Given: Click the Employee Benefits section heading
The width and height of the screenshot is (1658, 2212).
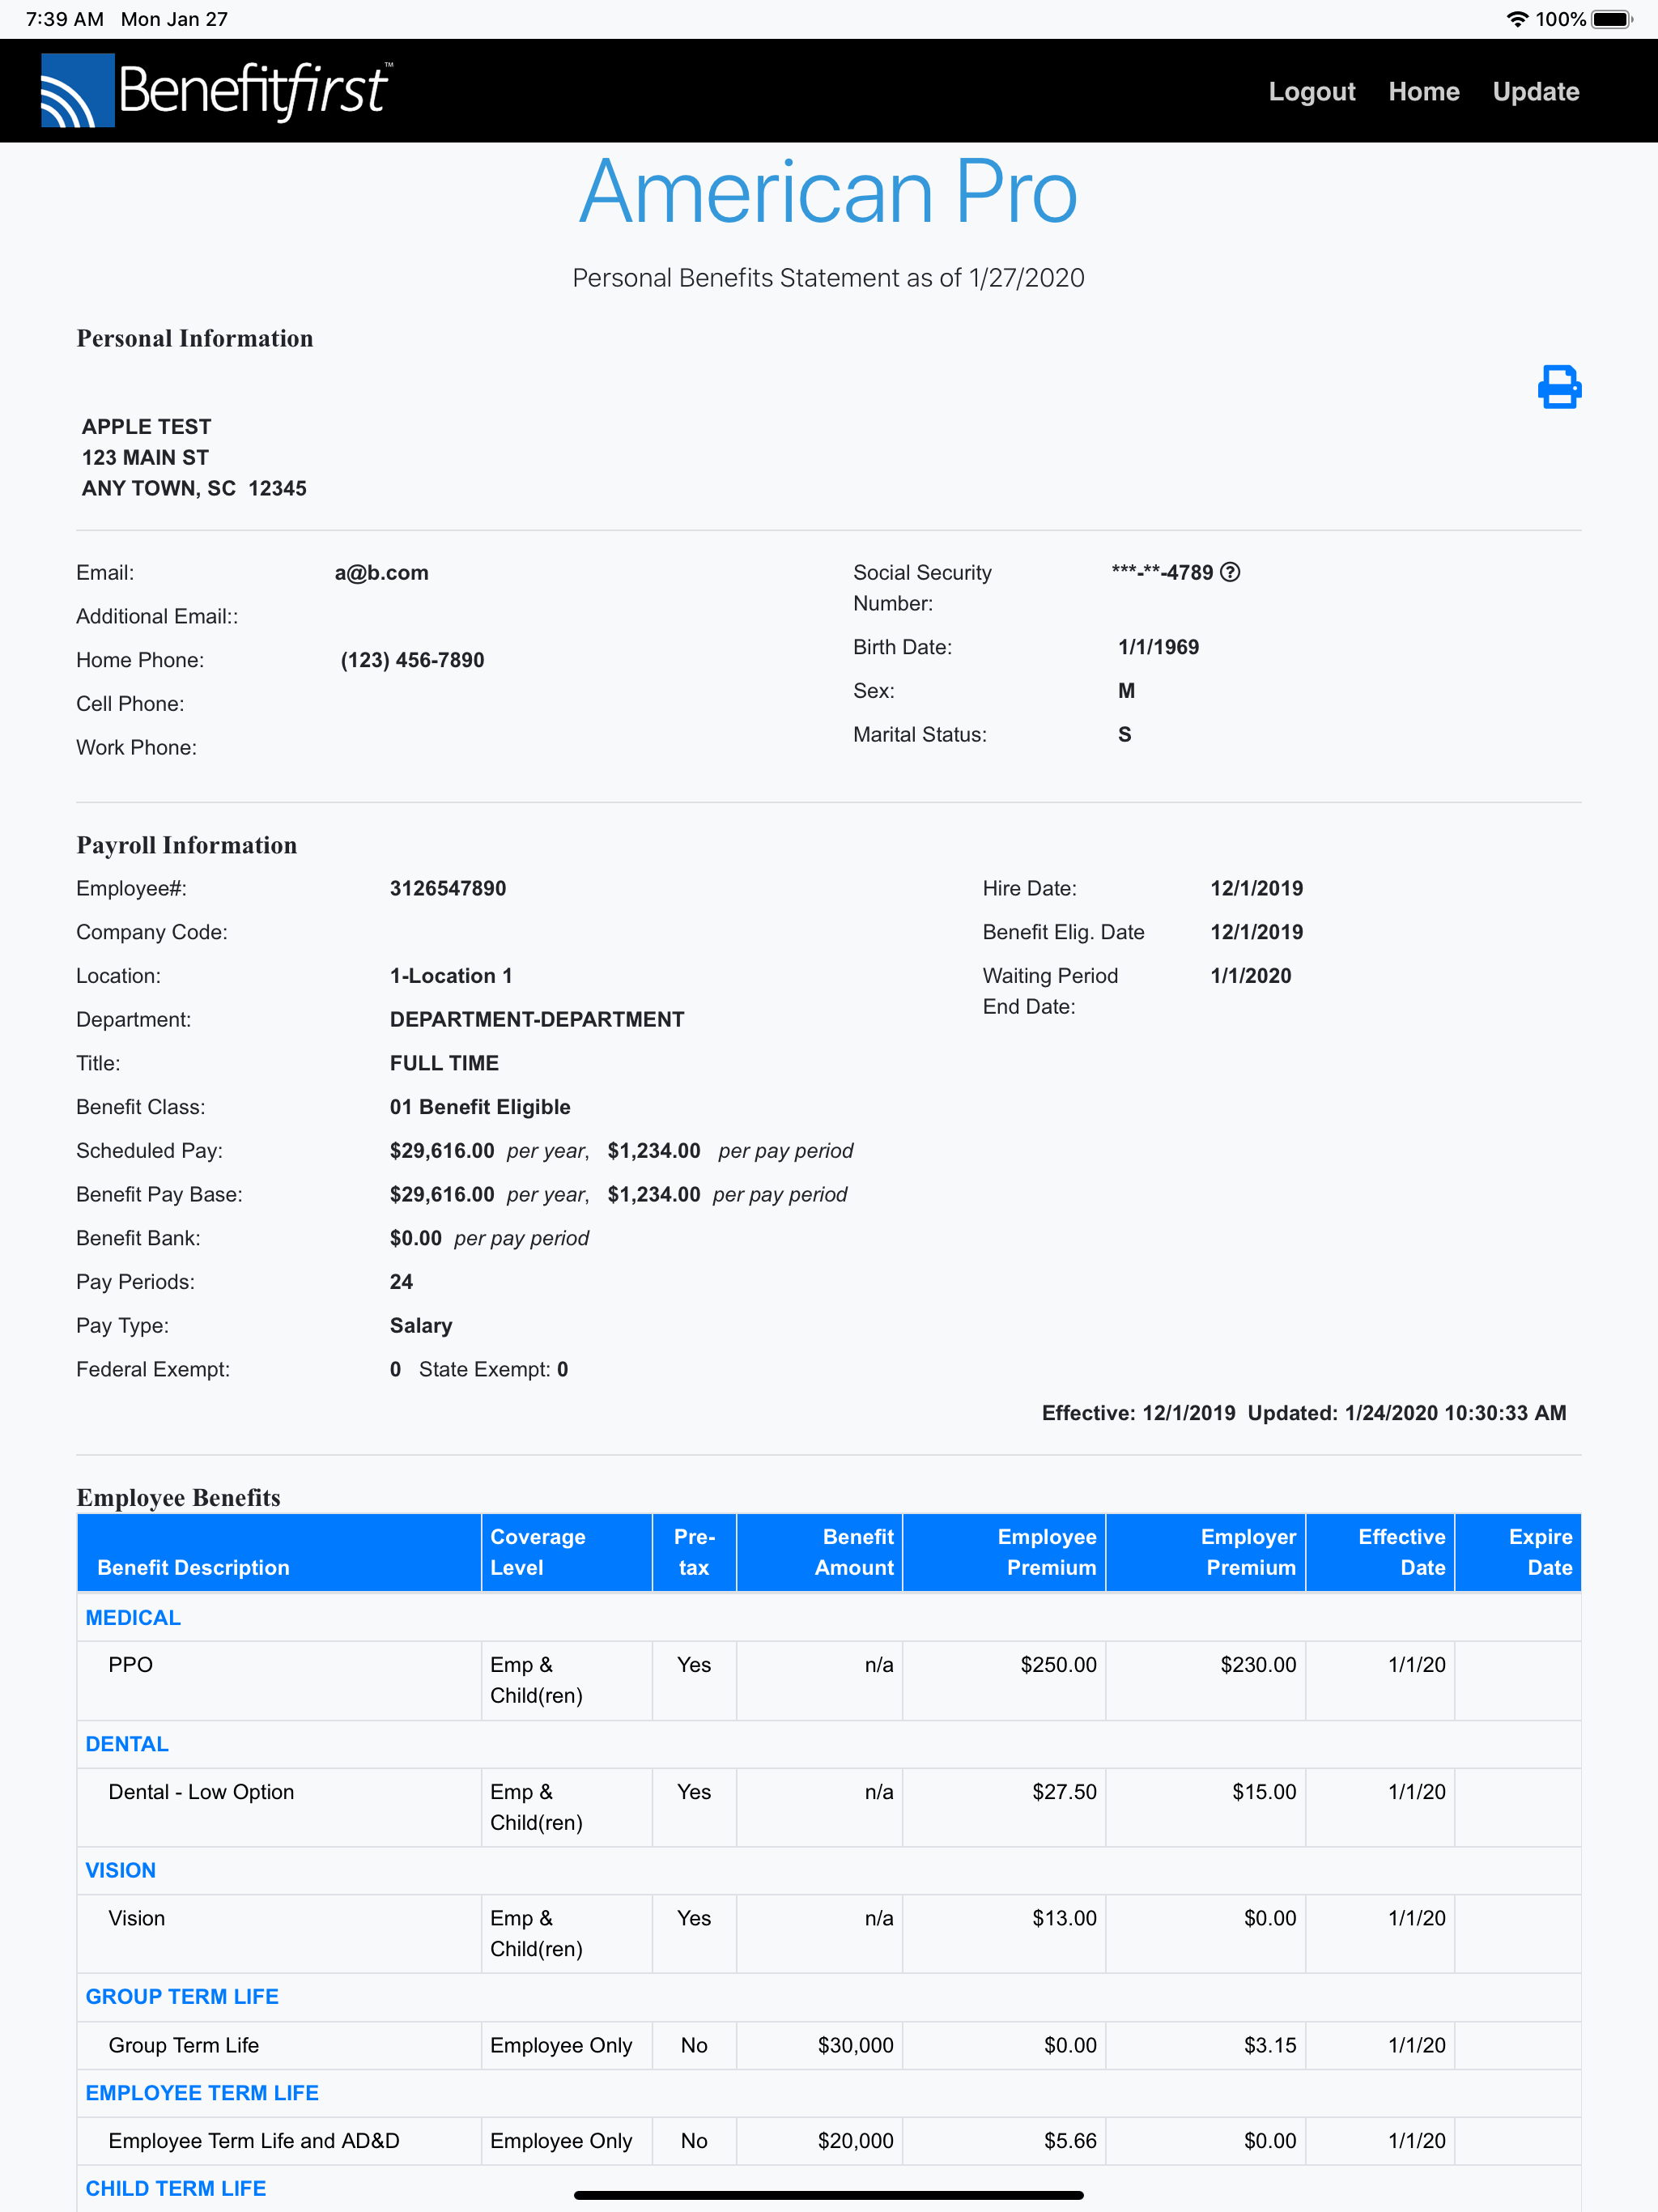Looking at the screenshot, I should (179, 1497).
